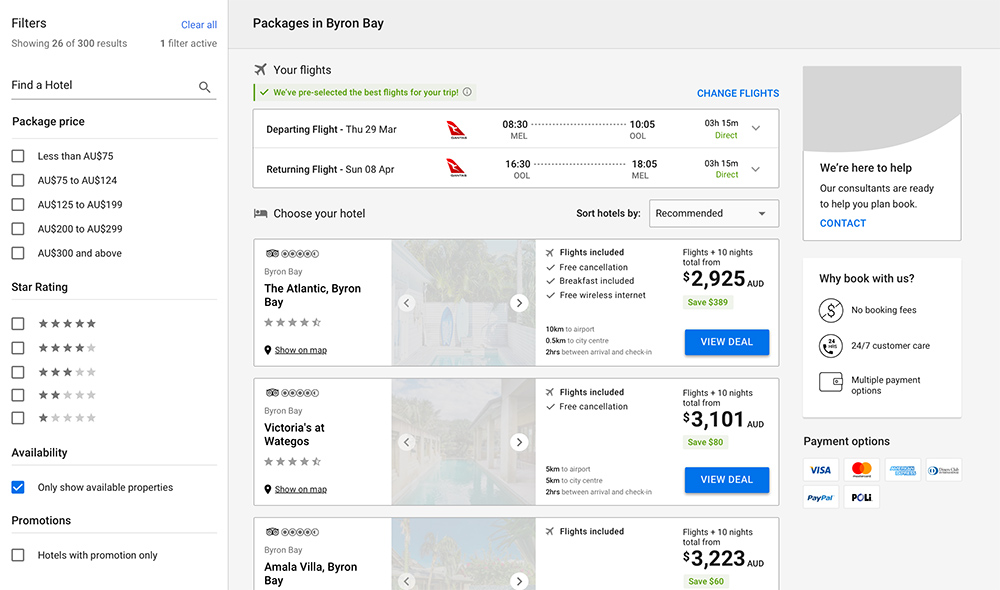This screenshot has width=1000, height=590.
Task: Select the PayPal payment option icon
Action: coord(820,498)
